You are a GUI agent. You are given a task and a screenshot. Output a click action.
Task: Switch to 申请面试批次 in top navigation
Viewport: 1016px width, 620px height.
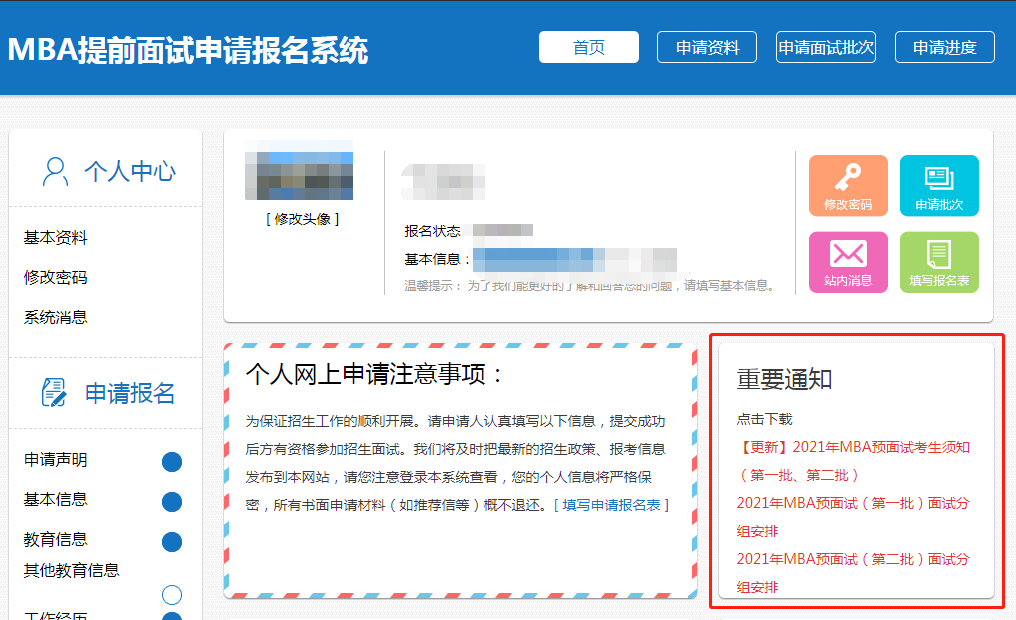(826, 47)
